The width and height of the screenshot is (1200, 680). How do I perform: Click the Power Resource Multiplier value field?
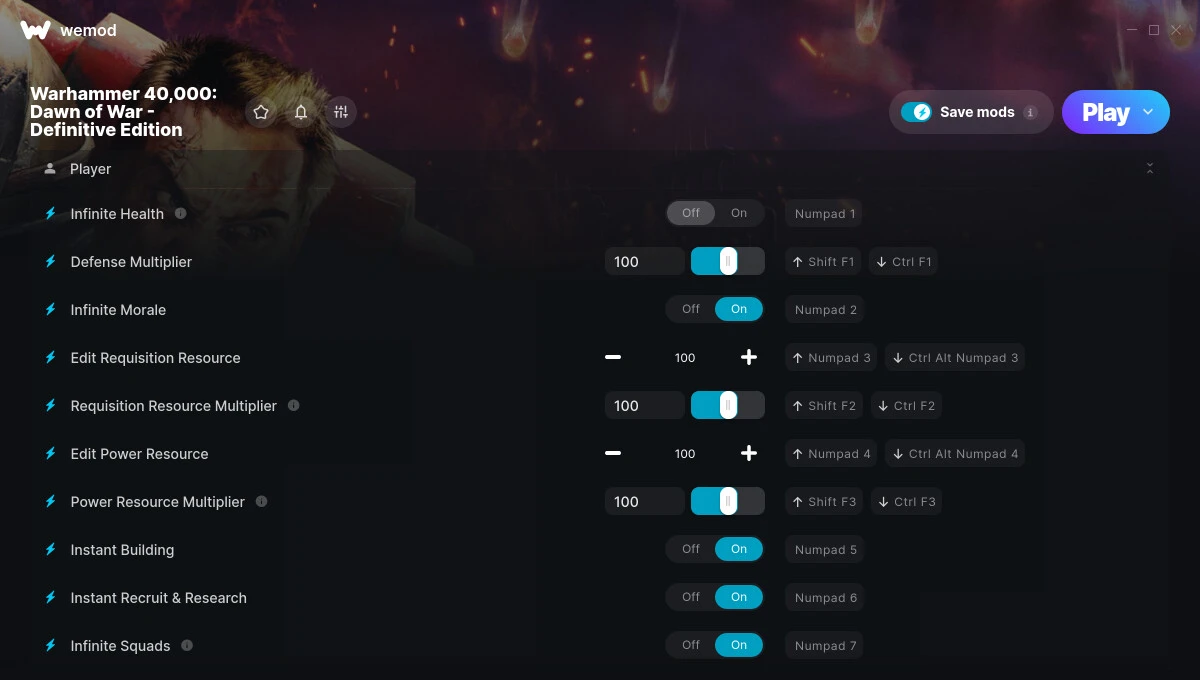[x=645, y=501]
